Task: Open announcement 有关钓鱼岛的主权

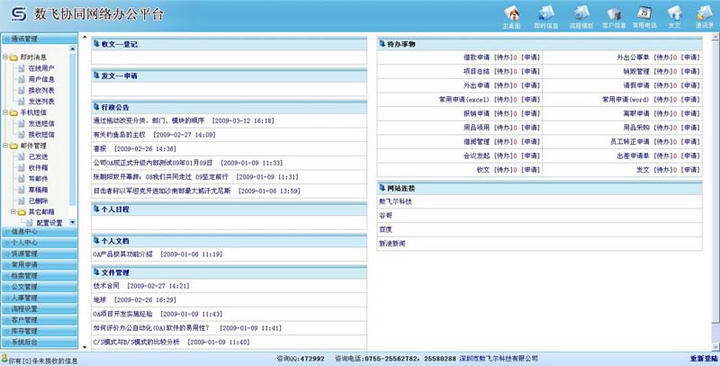Action: [119, 135]
